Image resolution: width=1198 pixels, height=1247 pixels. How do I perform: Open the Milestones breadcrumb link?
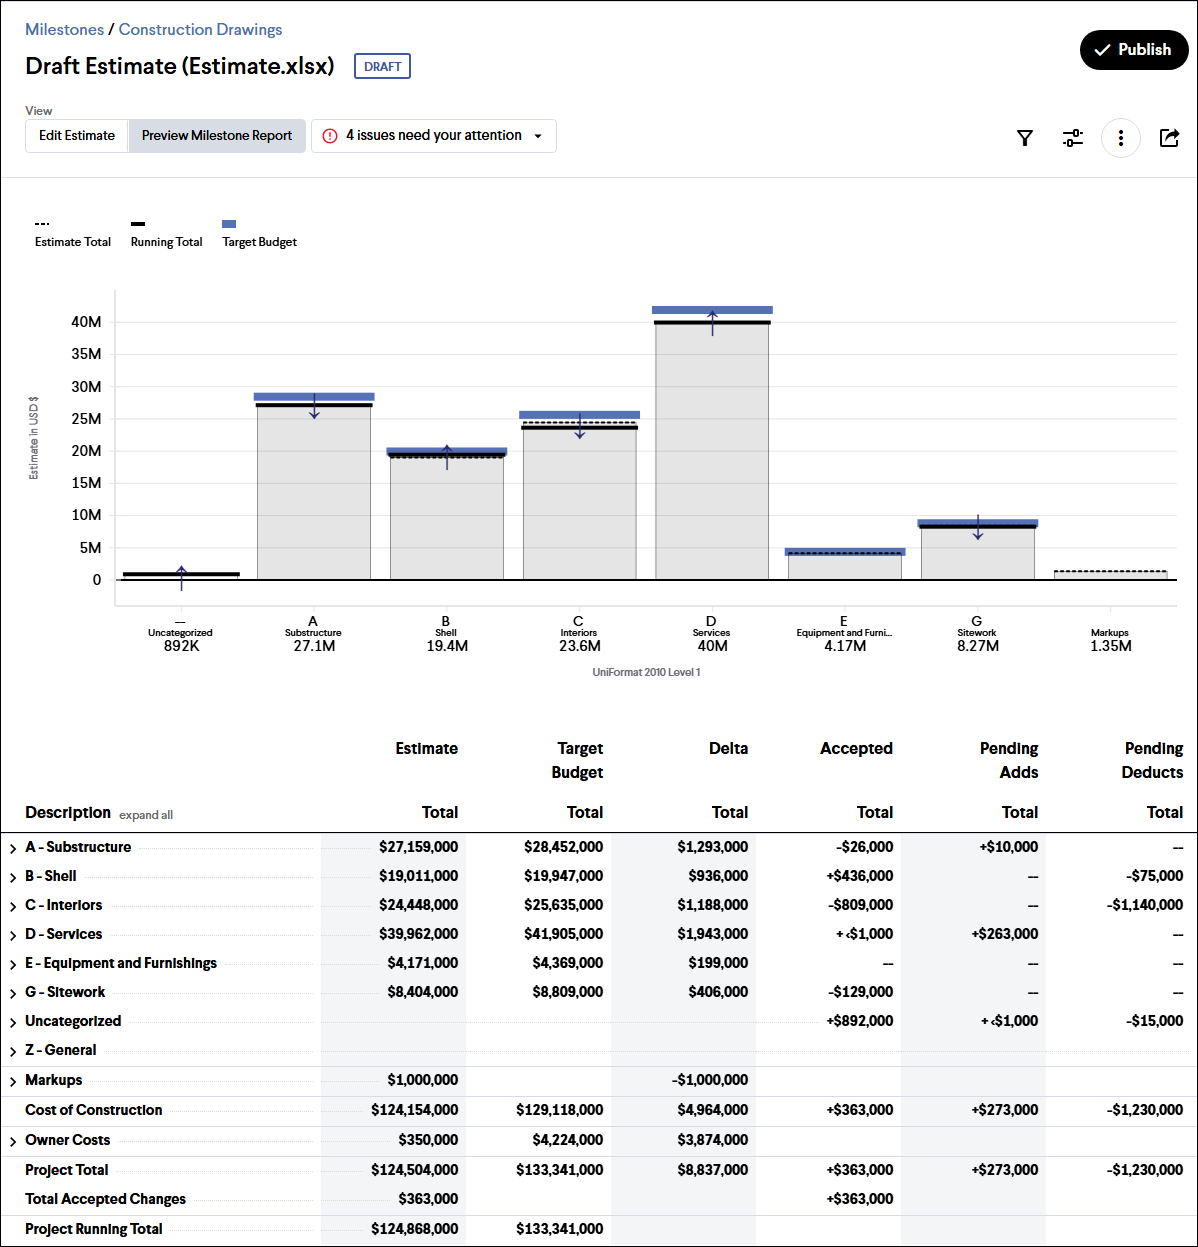point(64,30)
